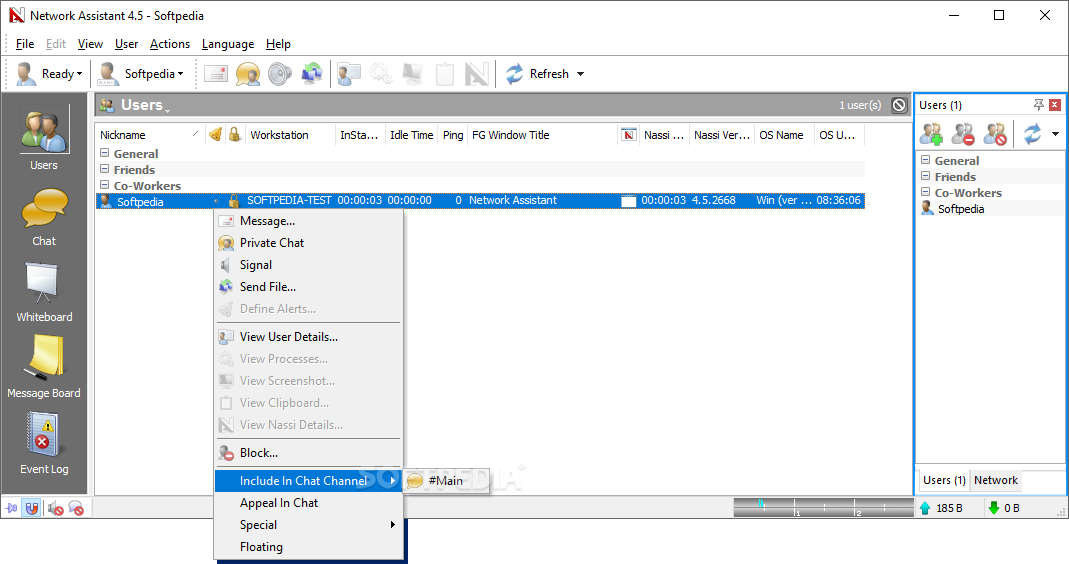
Task: Click the pin icon in status bar
Action: pyautogui.click(x=12, y=508)
